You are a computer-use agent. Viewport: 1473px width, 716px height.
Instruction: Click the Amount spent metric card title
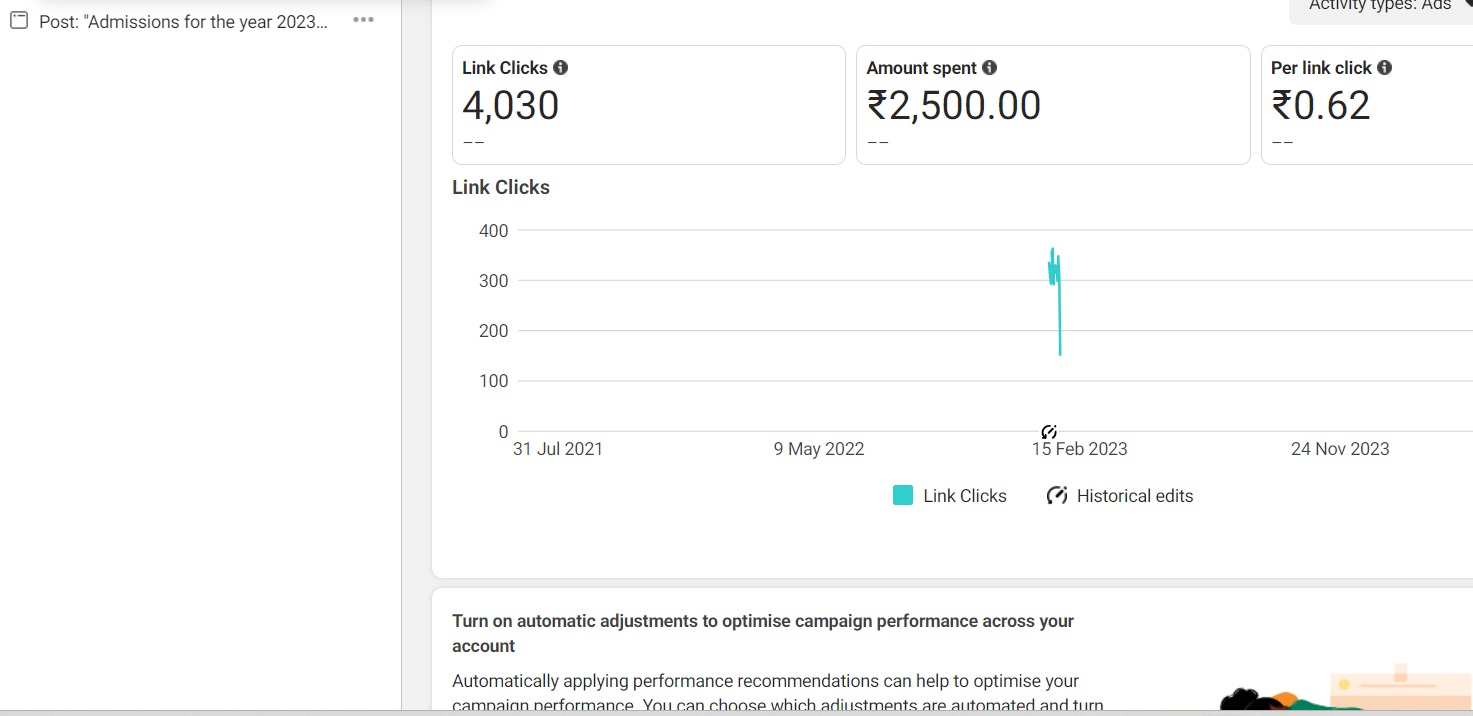click(922, 68)
